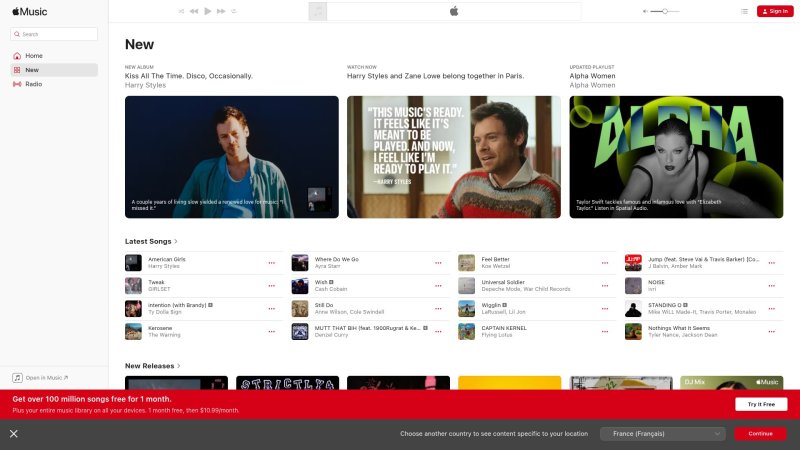The height and width of the screenshot is (450, 800).
Task: Open the playing next queue list
Action: click(x=744, y=11)
